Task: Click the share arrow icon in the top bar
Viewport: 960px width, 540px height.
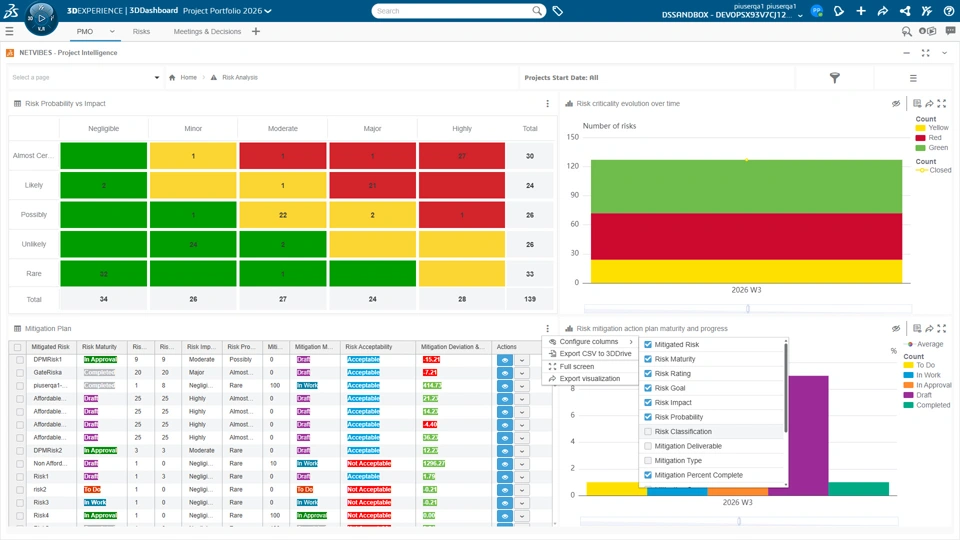Action: click(x=883, y=11)
